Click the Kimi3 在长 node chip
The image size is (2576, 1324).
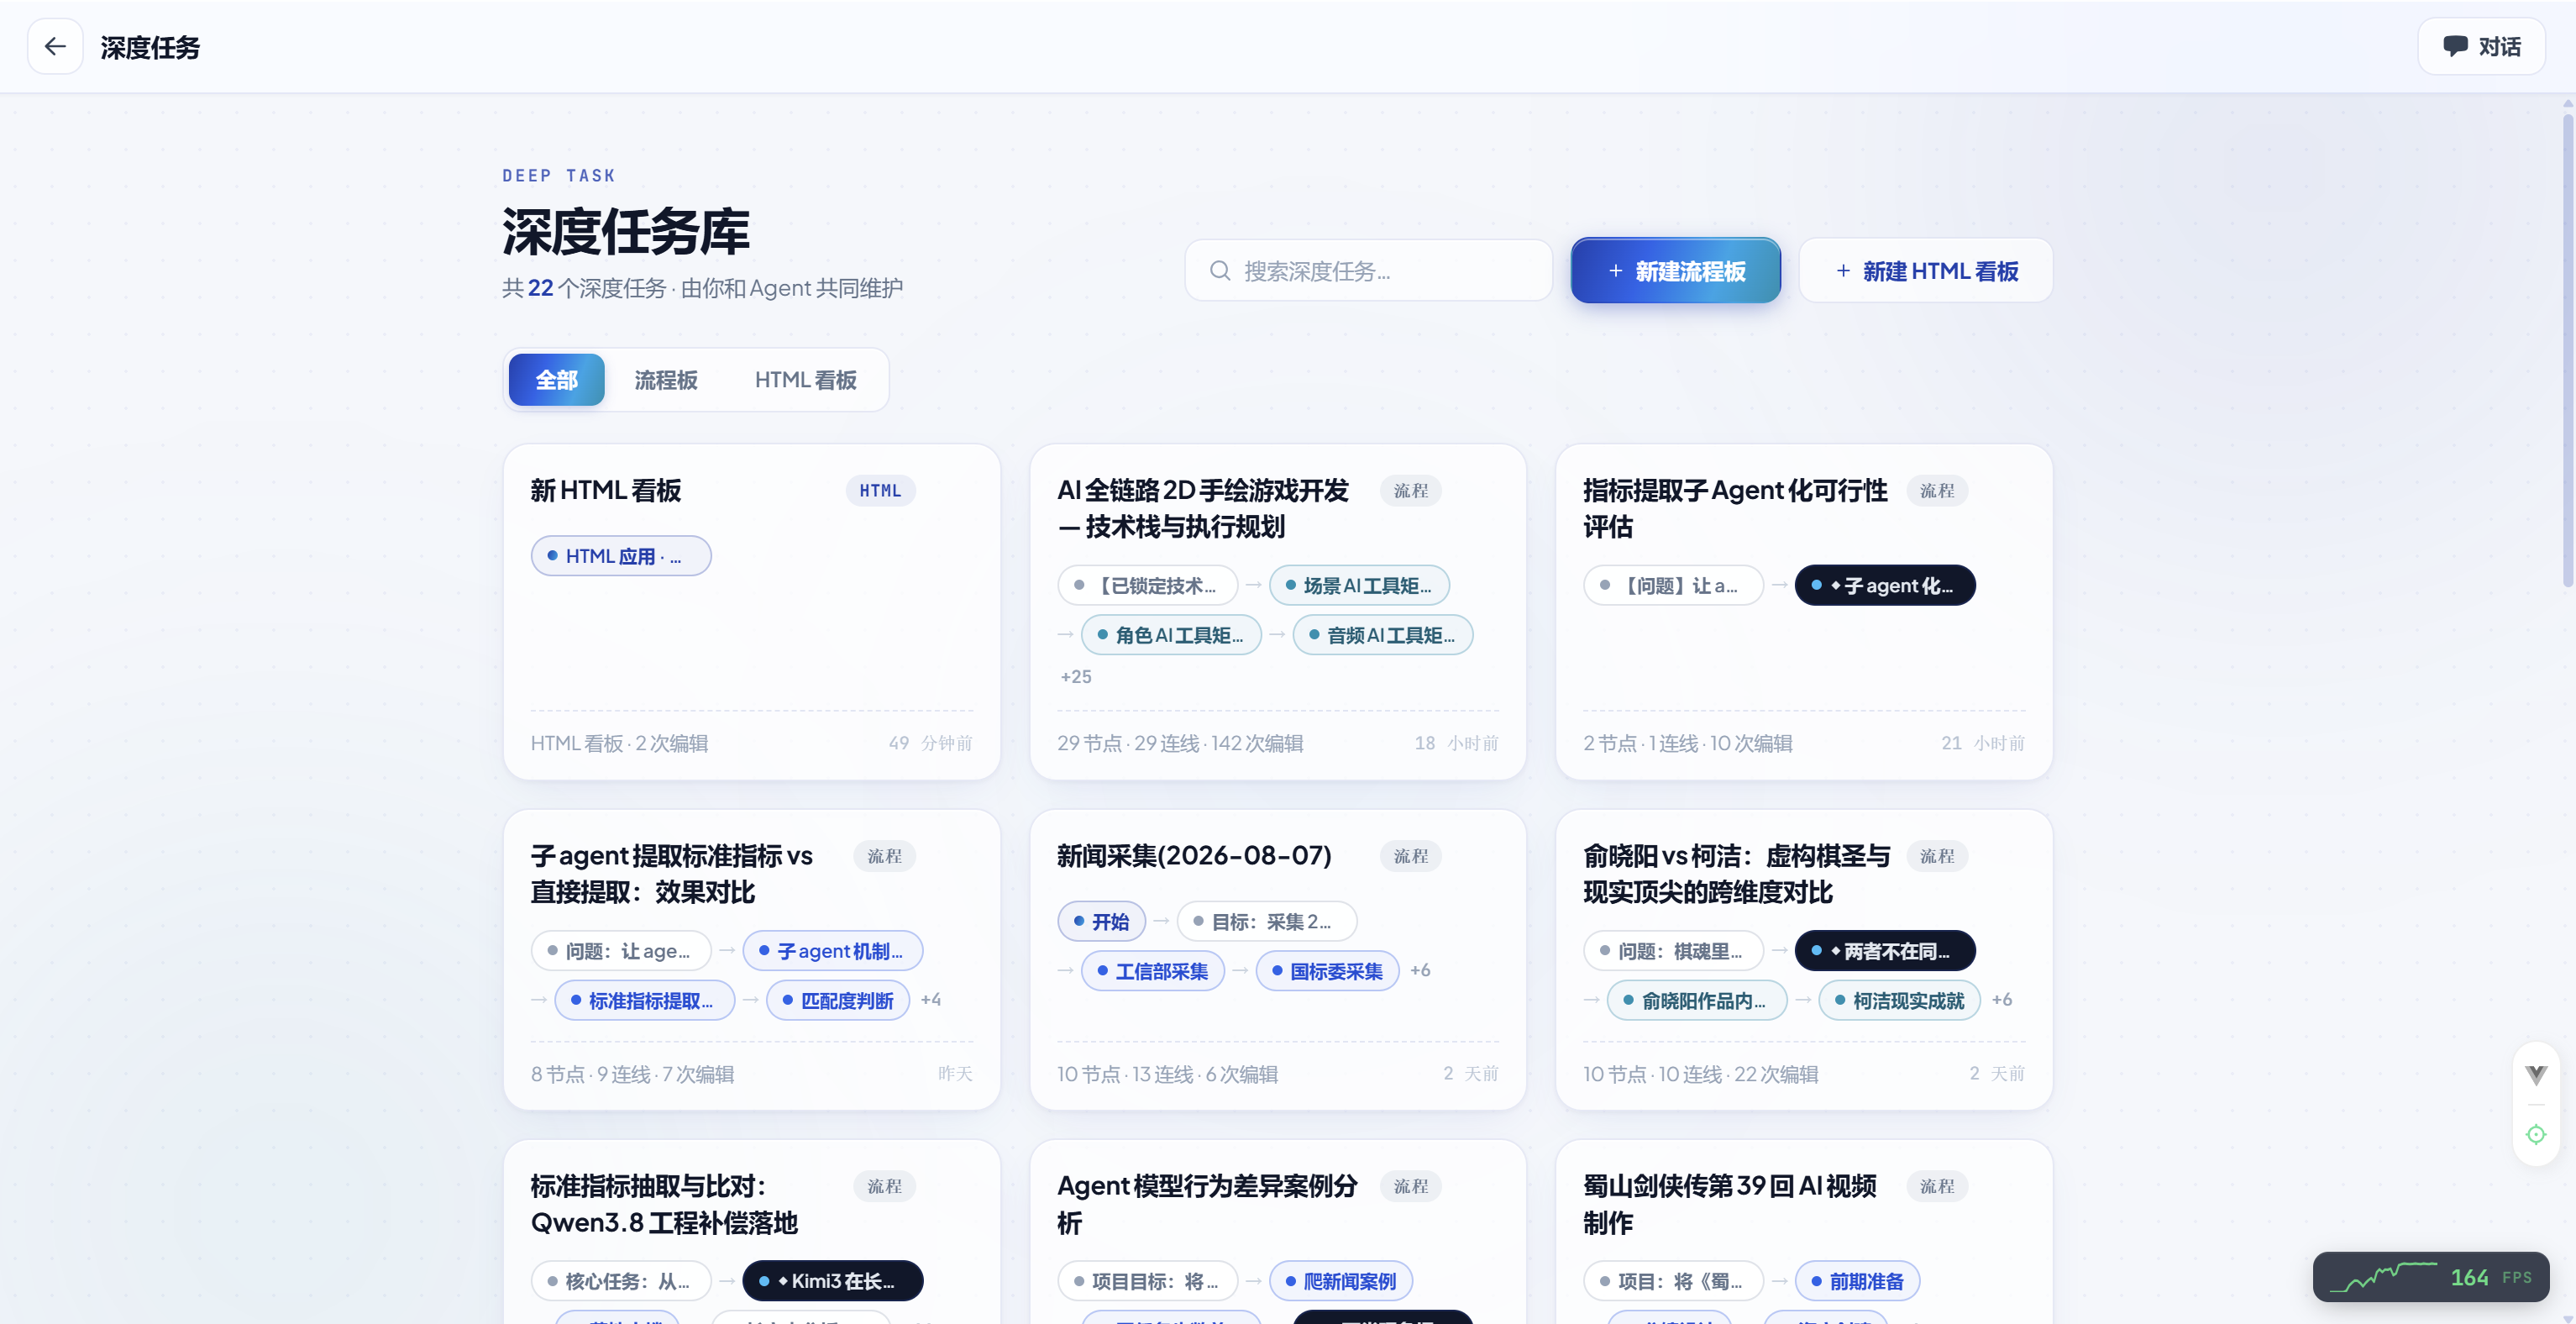tap(833, 1281)
